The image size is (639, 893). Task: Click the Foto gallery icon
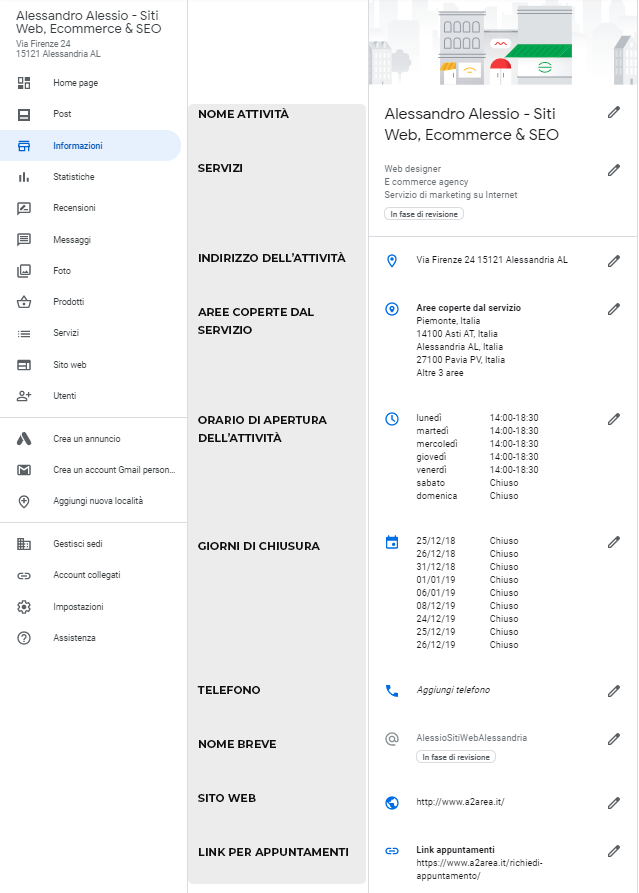coord(24,271)
